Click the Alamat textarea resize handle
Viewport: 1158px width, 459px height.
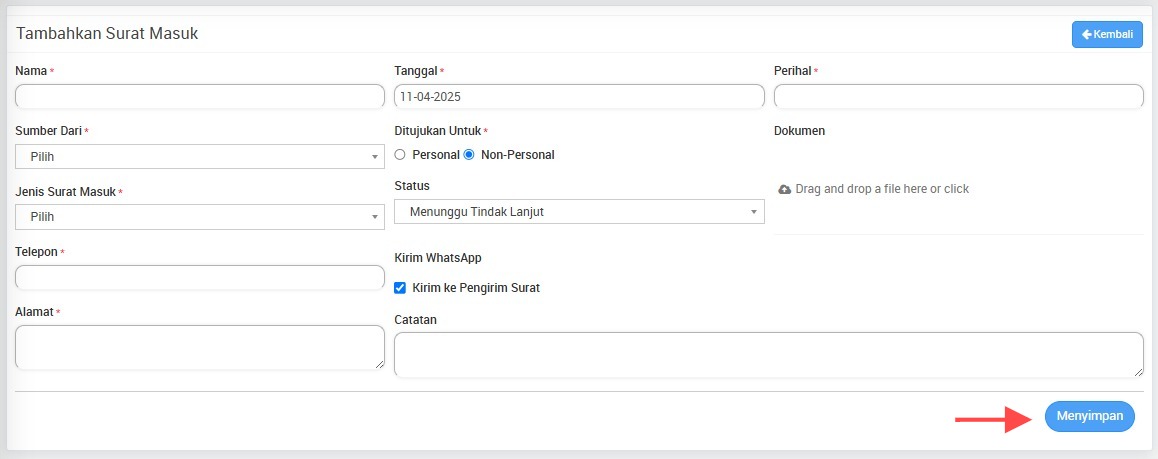click(x=380, y=364)
